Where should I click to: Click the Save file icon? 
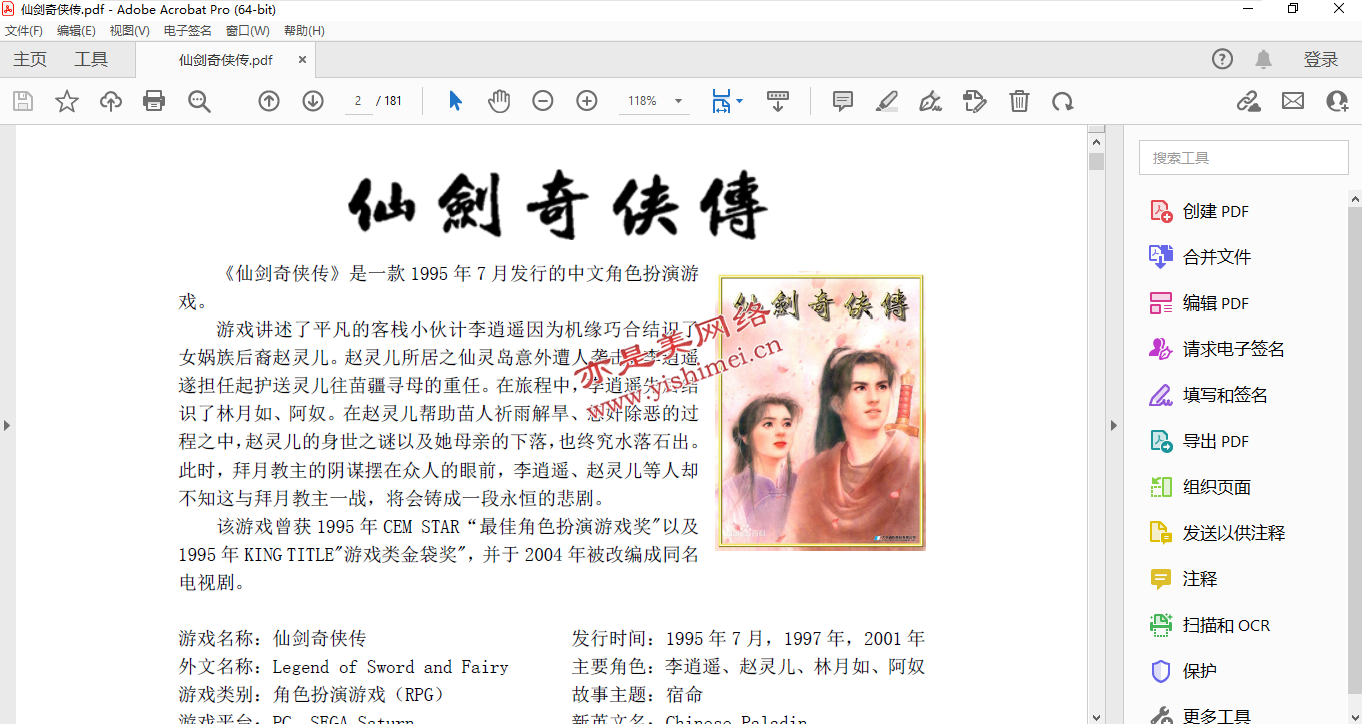pos(22,101)
